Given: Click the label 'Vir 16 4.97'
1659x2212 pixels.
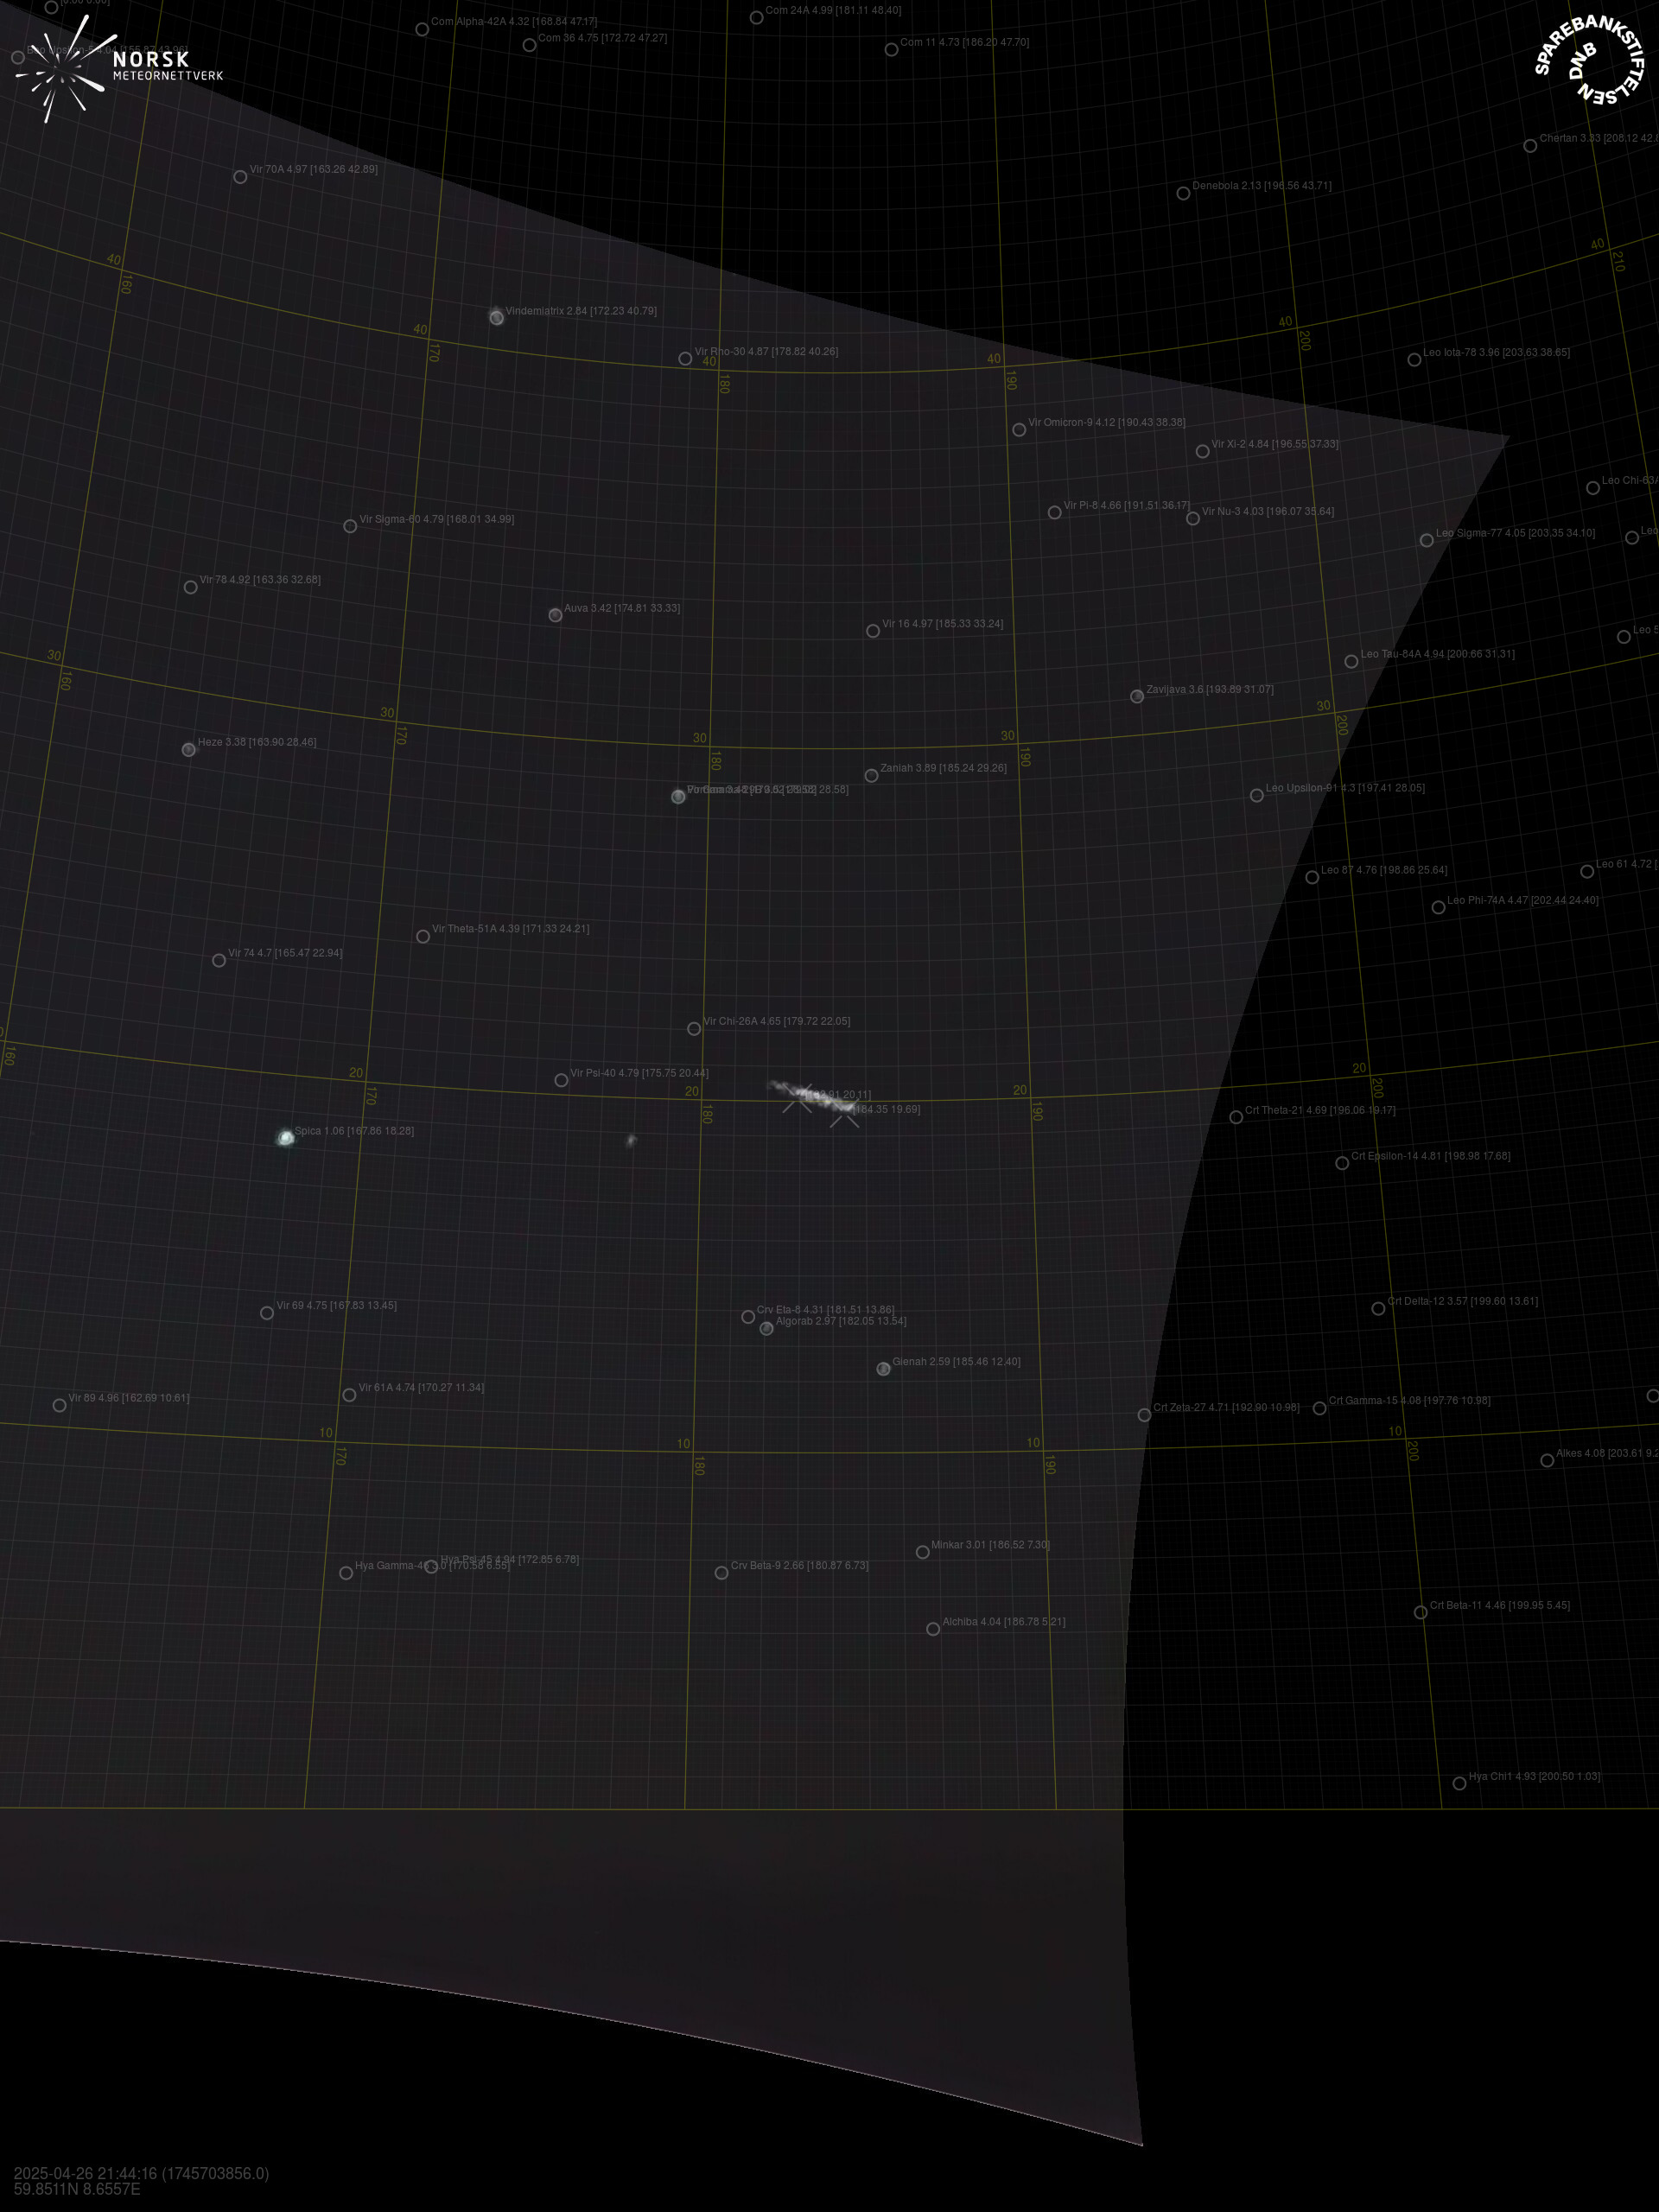Looking at the screenshot, I should (907, 624).
